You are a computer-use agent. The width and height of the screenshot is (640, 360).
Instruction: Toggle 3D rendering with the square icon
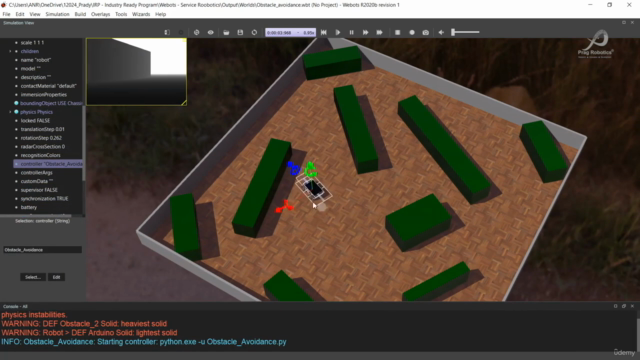[x=398, y=32]
